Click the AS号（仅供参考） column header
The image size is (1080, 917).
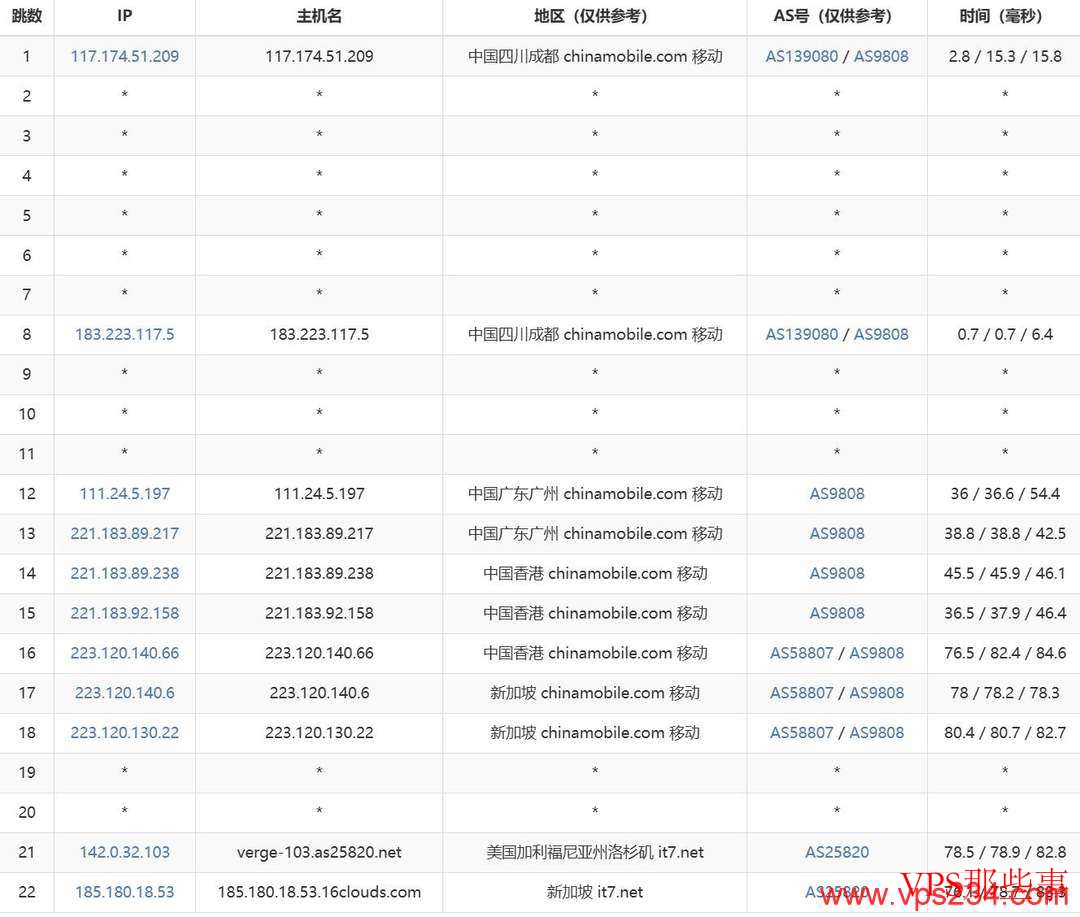(837, 17)
